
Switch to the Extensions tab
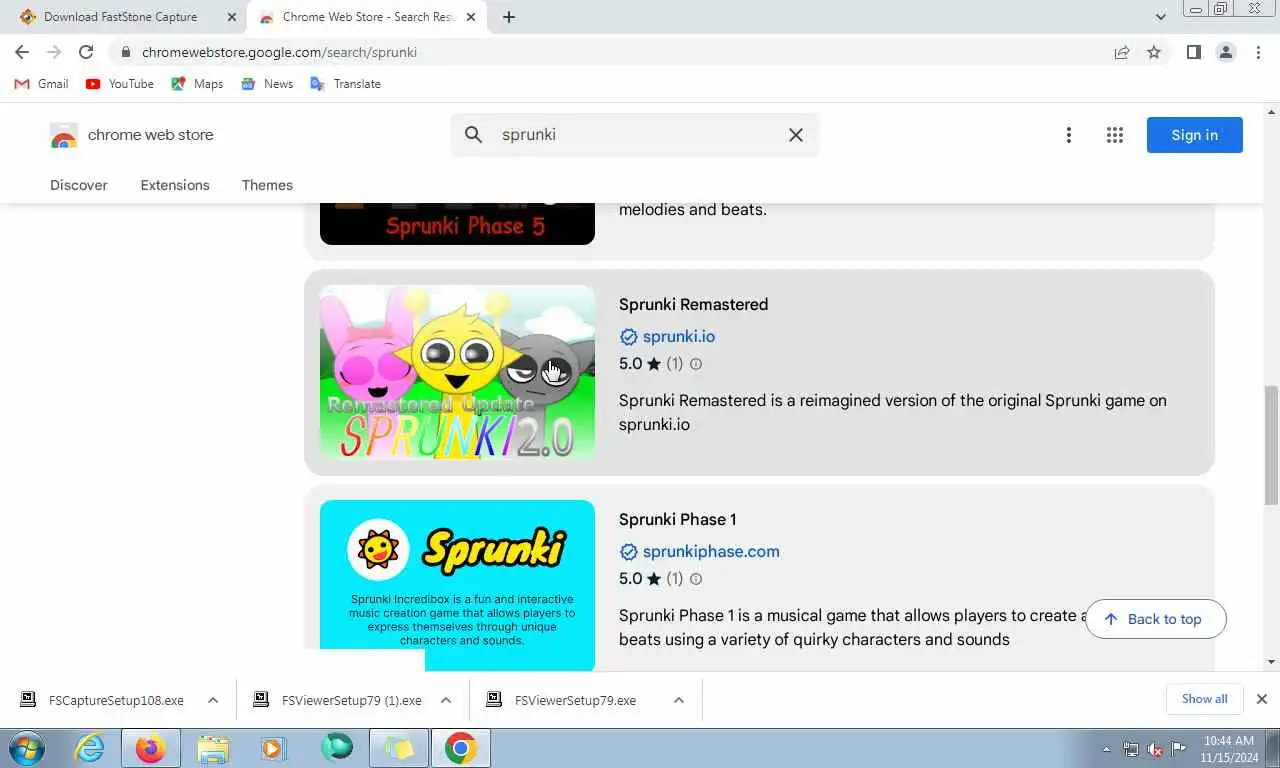pyautogui.click(x=175, y=185)
